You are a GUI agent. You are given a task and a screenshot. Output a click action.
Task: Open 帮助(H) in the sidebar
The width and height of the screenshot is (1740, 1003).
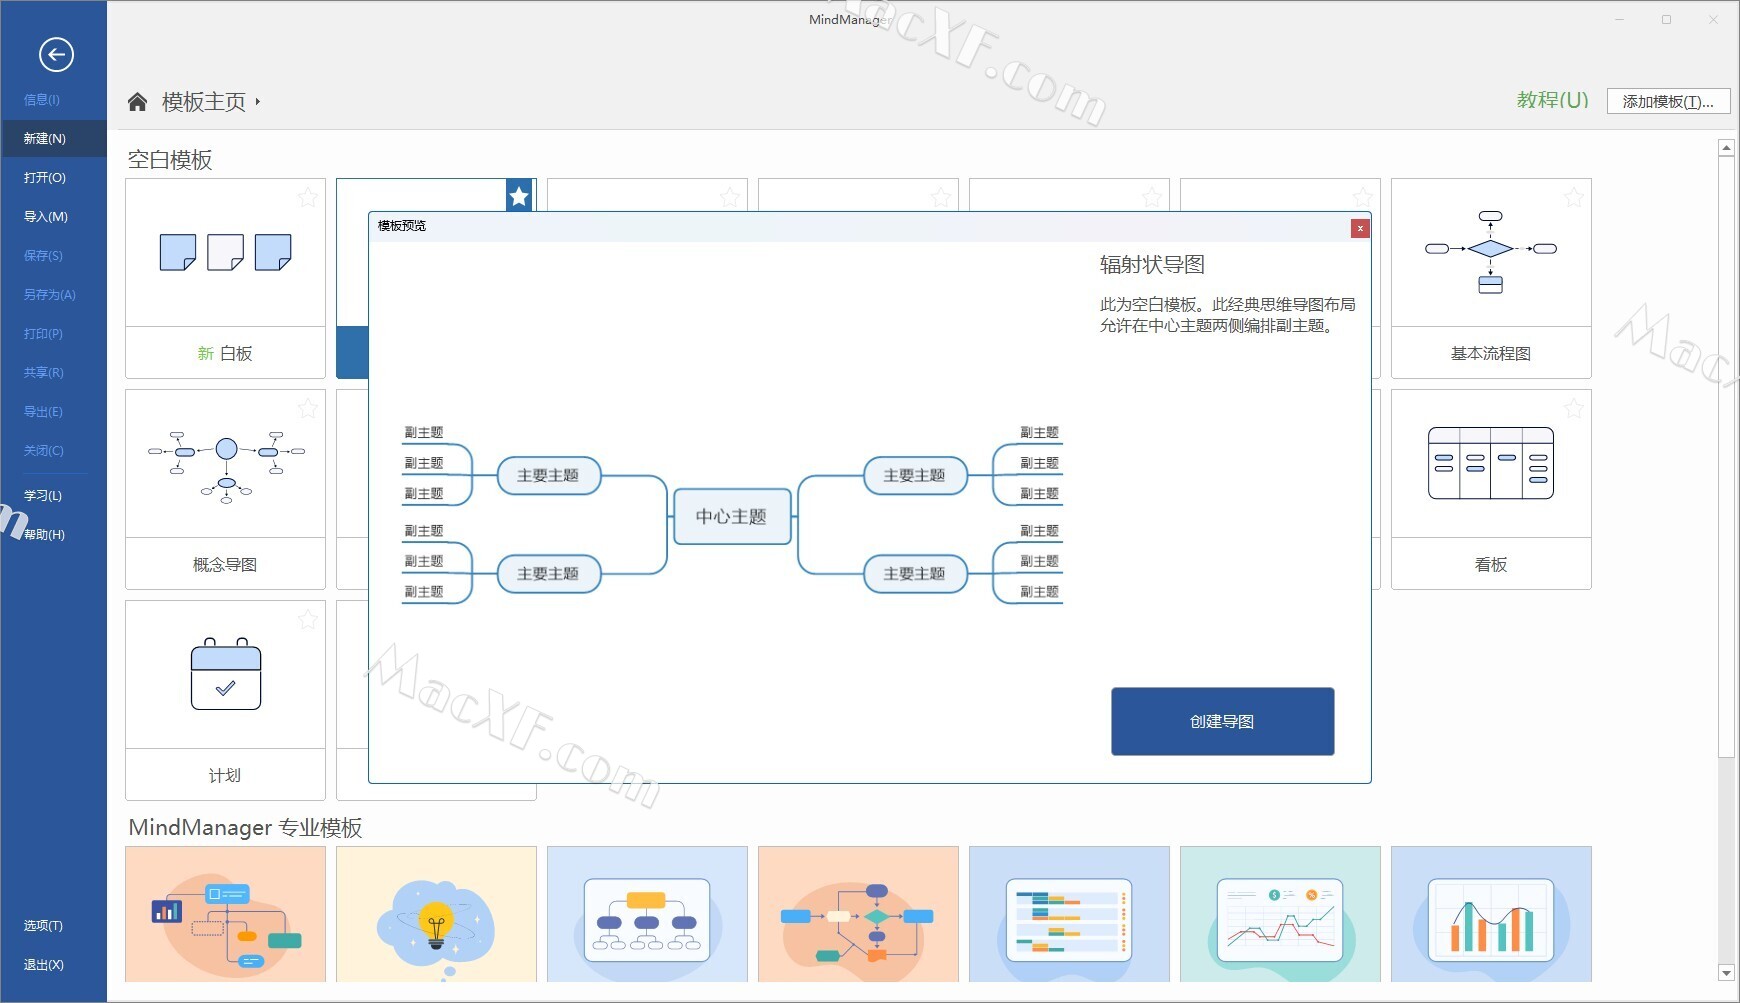click(x=44, y=534)
